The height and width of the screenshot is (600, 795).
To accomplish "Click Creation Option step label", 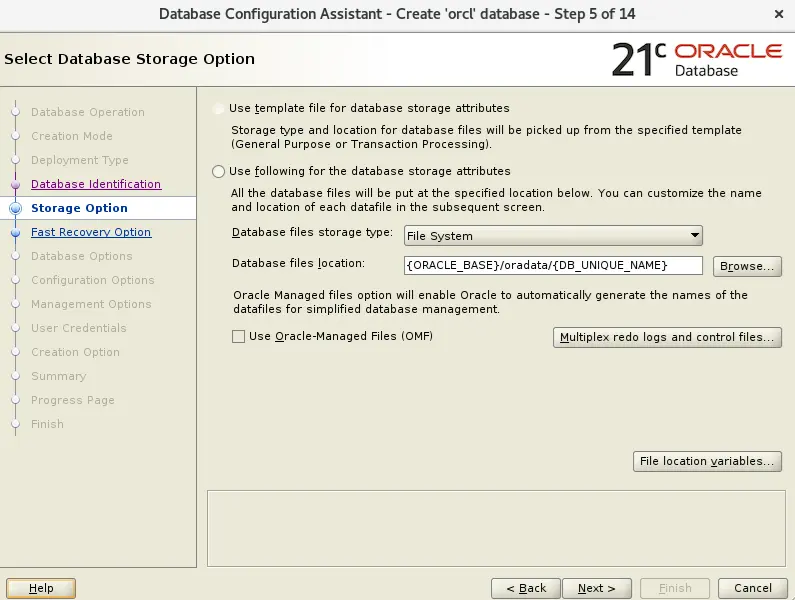I will [75, 352].
